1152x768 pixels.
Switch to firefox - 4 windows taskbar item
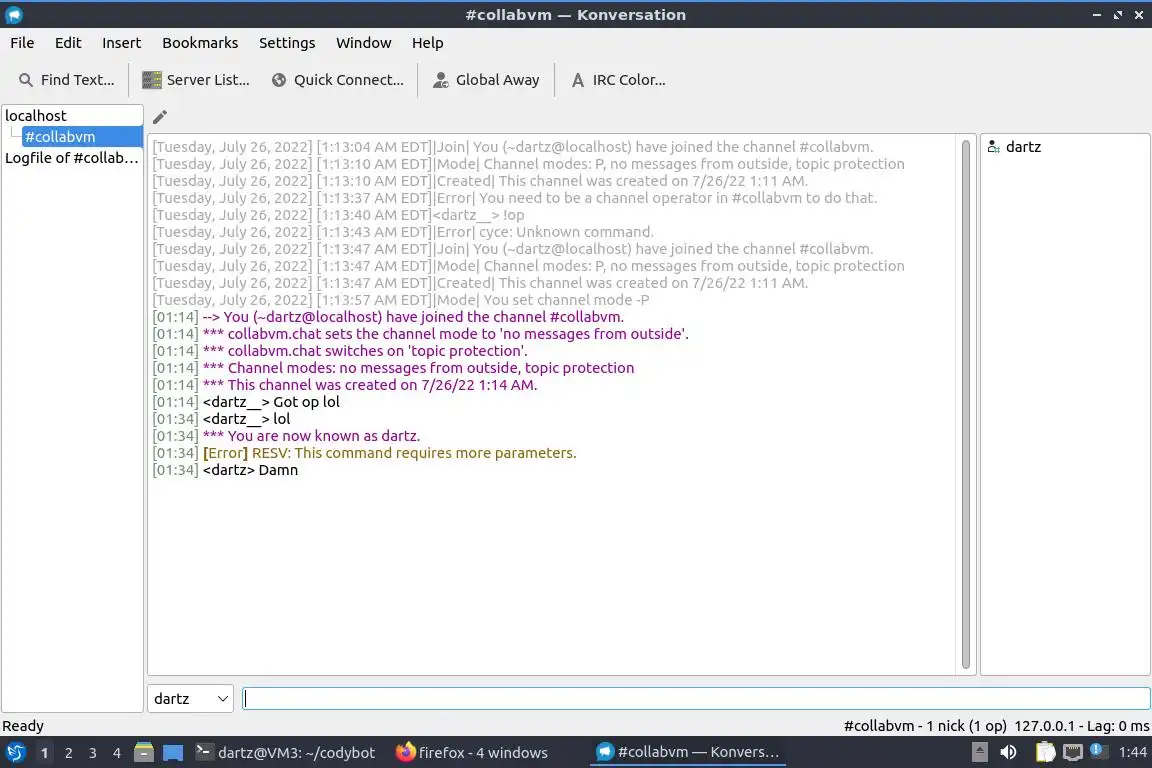click(x=472, y=753)
